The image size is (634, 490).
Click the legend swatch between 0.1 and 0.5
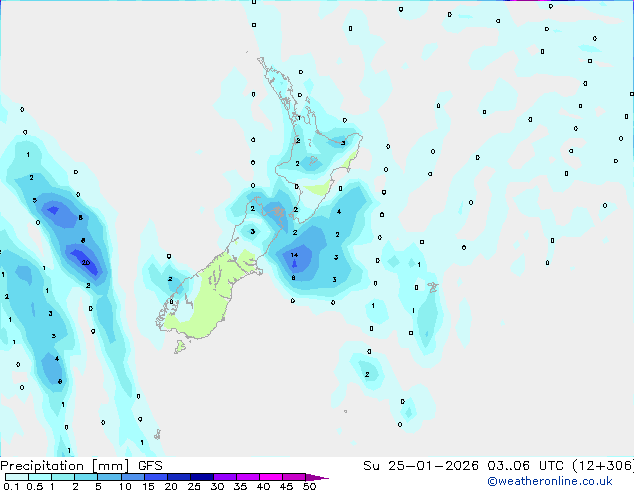coord(17,477)
